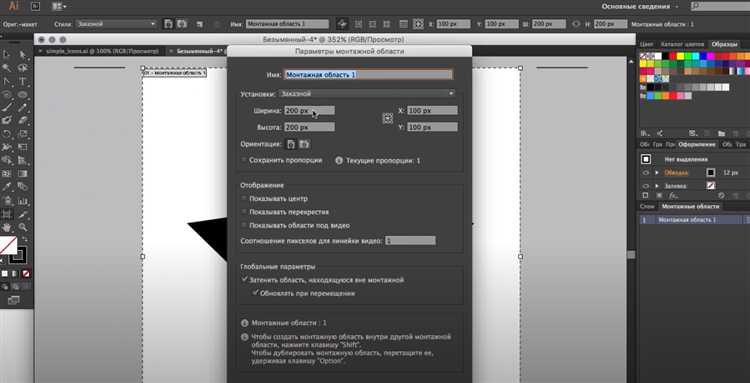Screen dimensions: 750x383
Task: Click the new artboard icon in control bar
Action: pyautogui.click(x=200, y=24)
